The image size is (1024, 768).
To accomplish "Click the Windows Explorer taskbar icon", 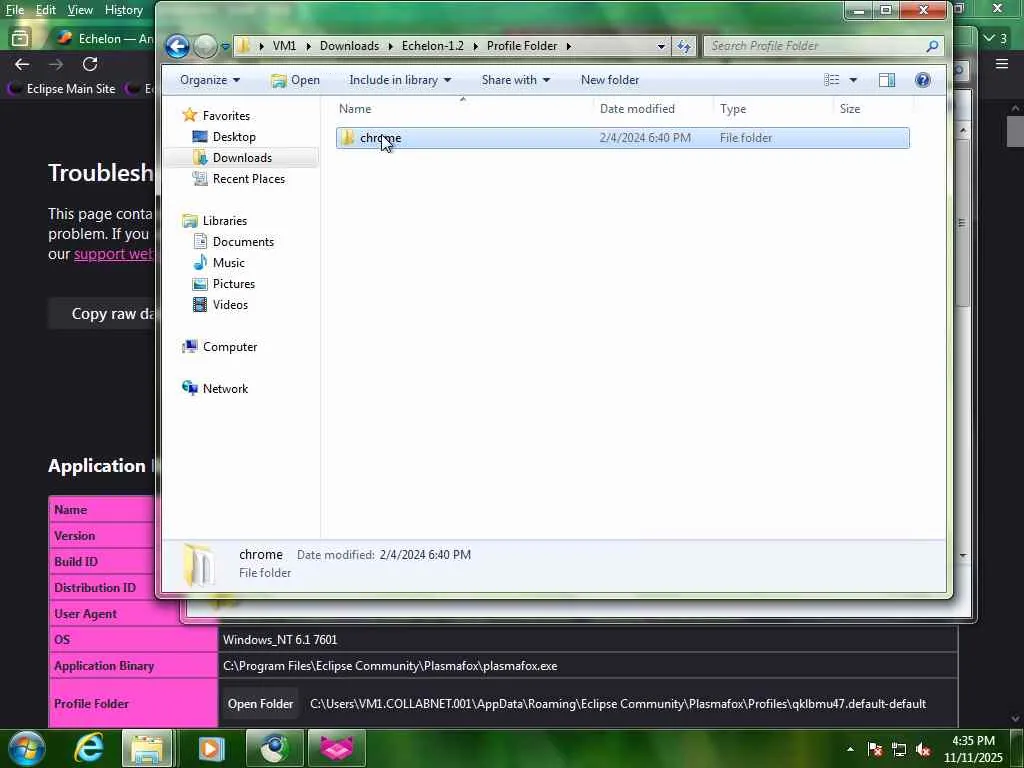I will [x=147, y=748].
